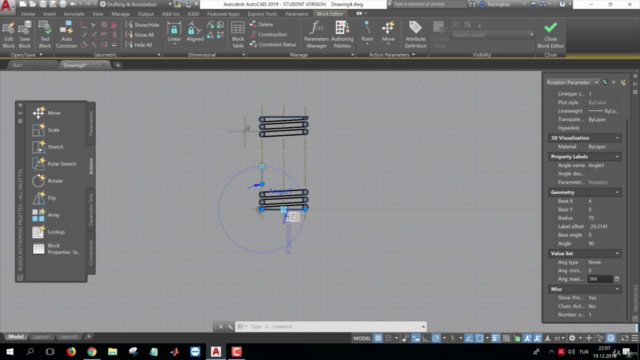Viewport: 640px width, 360px height.
Task: Click Show All constraints button
Action: pos(140,35)
